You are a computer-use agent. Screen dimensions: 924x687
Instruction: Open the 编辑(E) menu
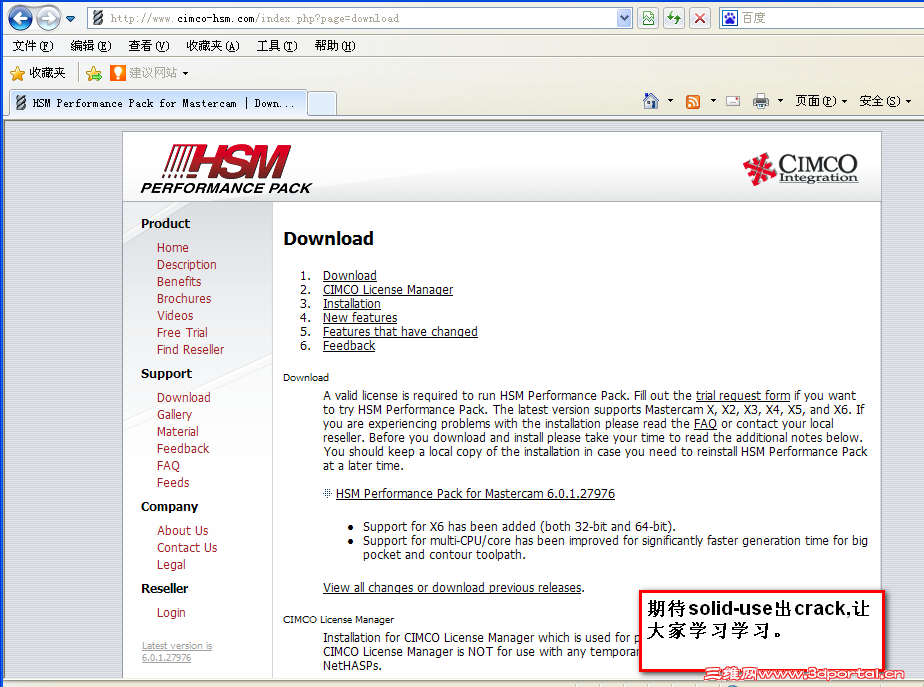(91, 45)
